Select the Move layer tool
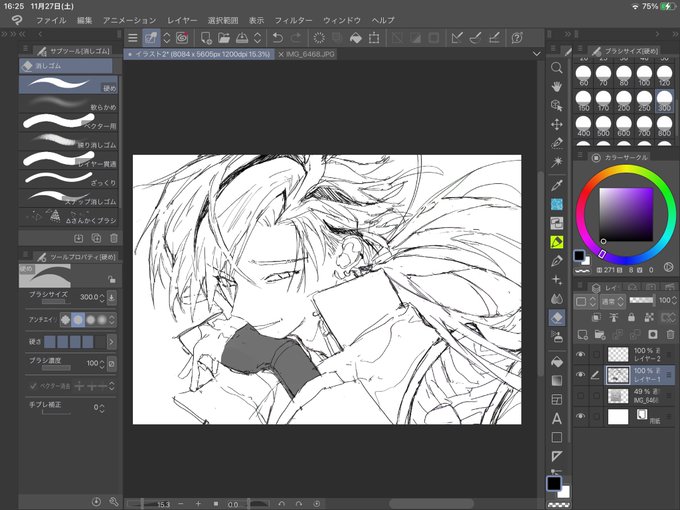 (556, 124)
